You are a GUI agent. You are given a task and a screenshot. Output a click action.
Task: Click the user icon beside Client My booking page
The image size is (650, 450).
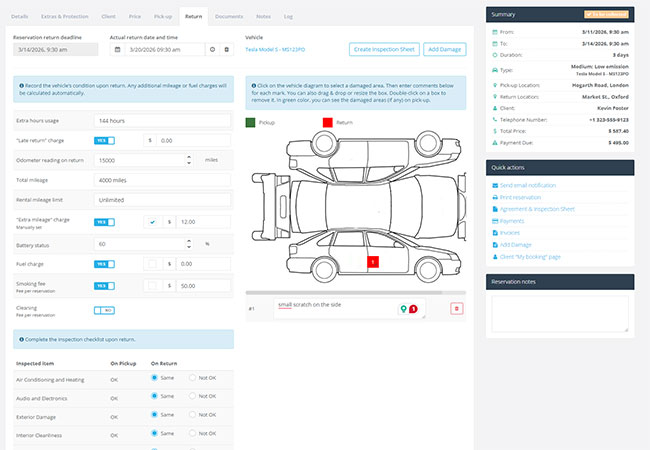(x=495, y=257)
